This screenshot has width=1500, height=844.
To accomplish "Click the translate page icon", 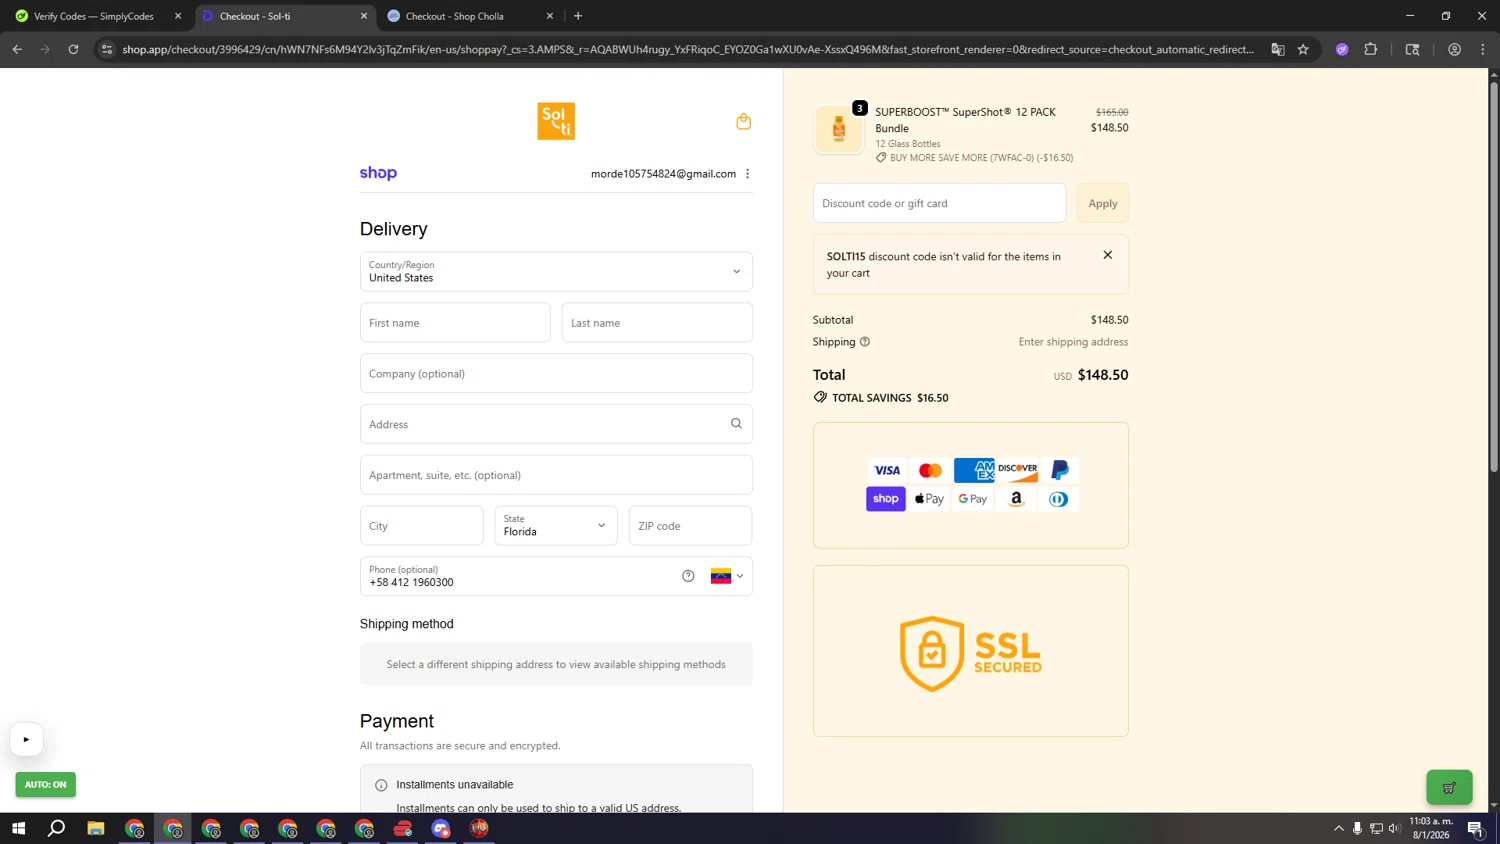I will pos(1278,49).
